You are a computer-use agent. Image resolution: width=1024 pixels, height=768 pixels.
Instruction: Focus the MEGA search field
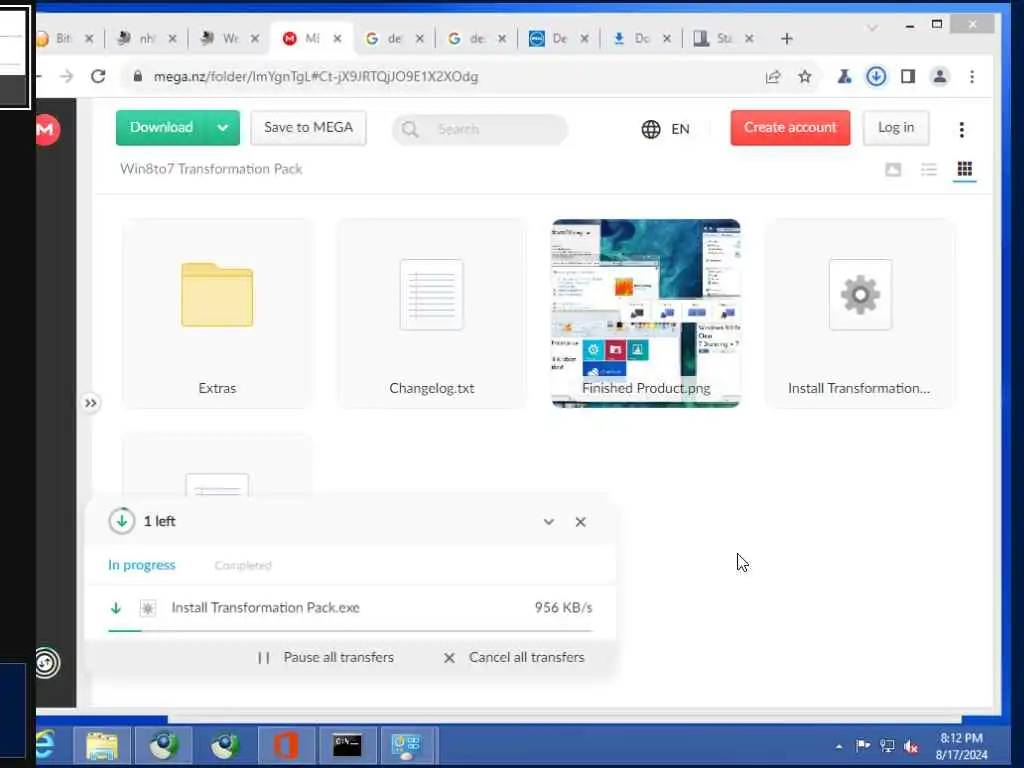(x=480, y=129)
